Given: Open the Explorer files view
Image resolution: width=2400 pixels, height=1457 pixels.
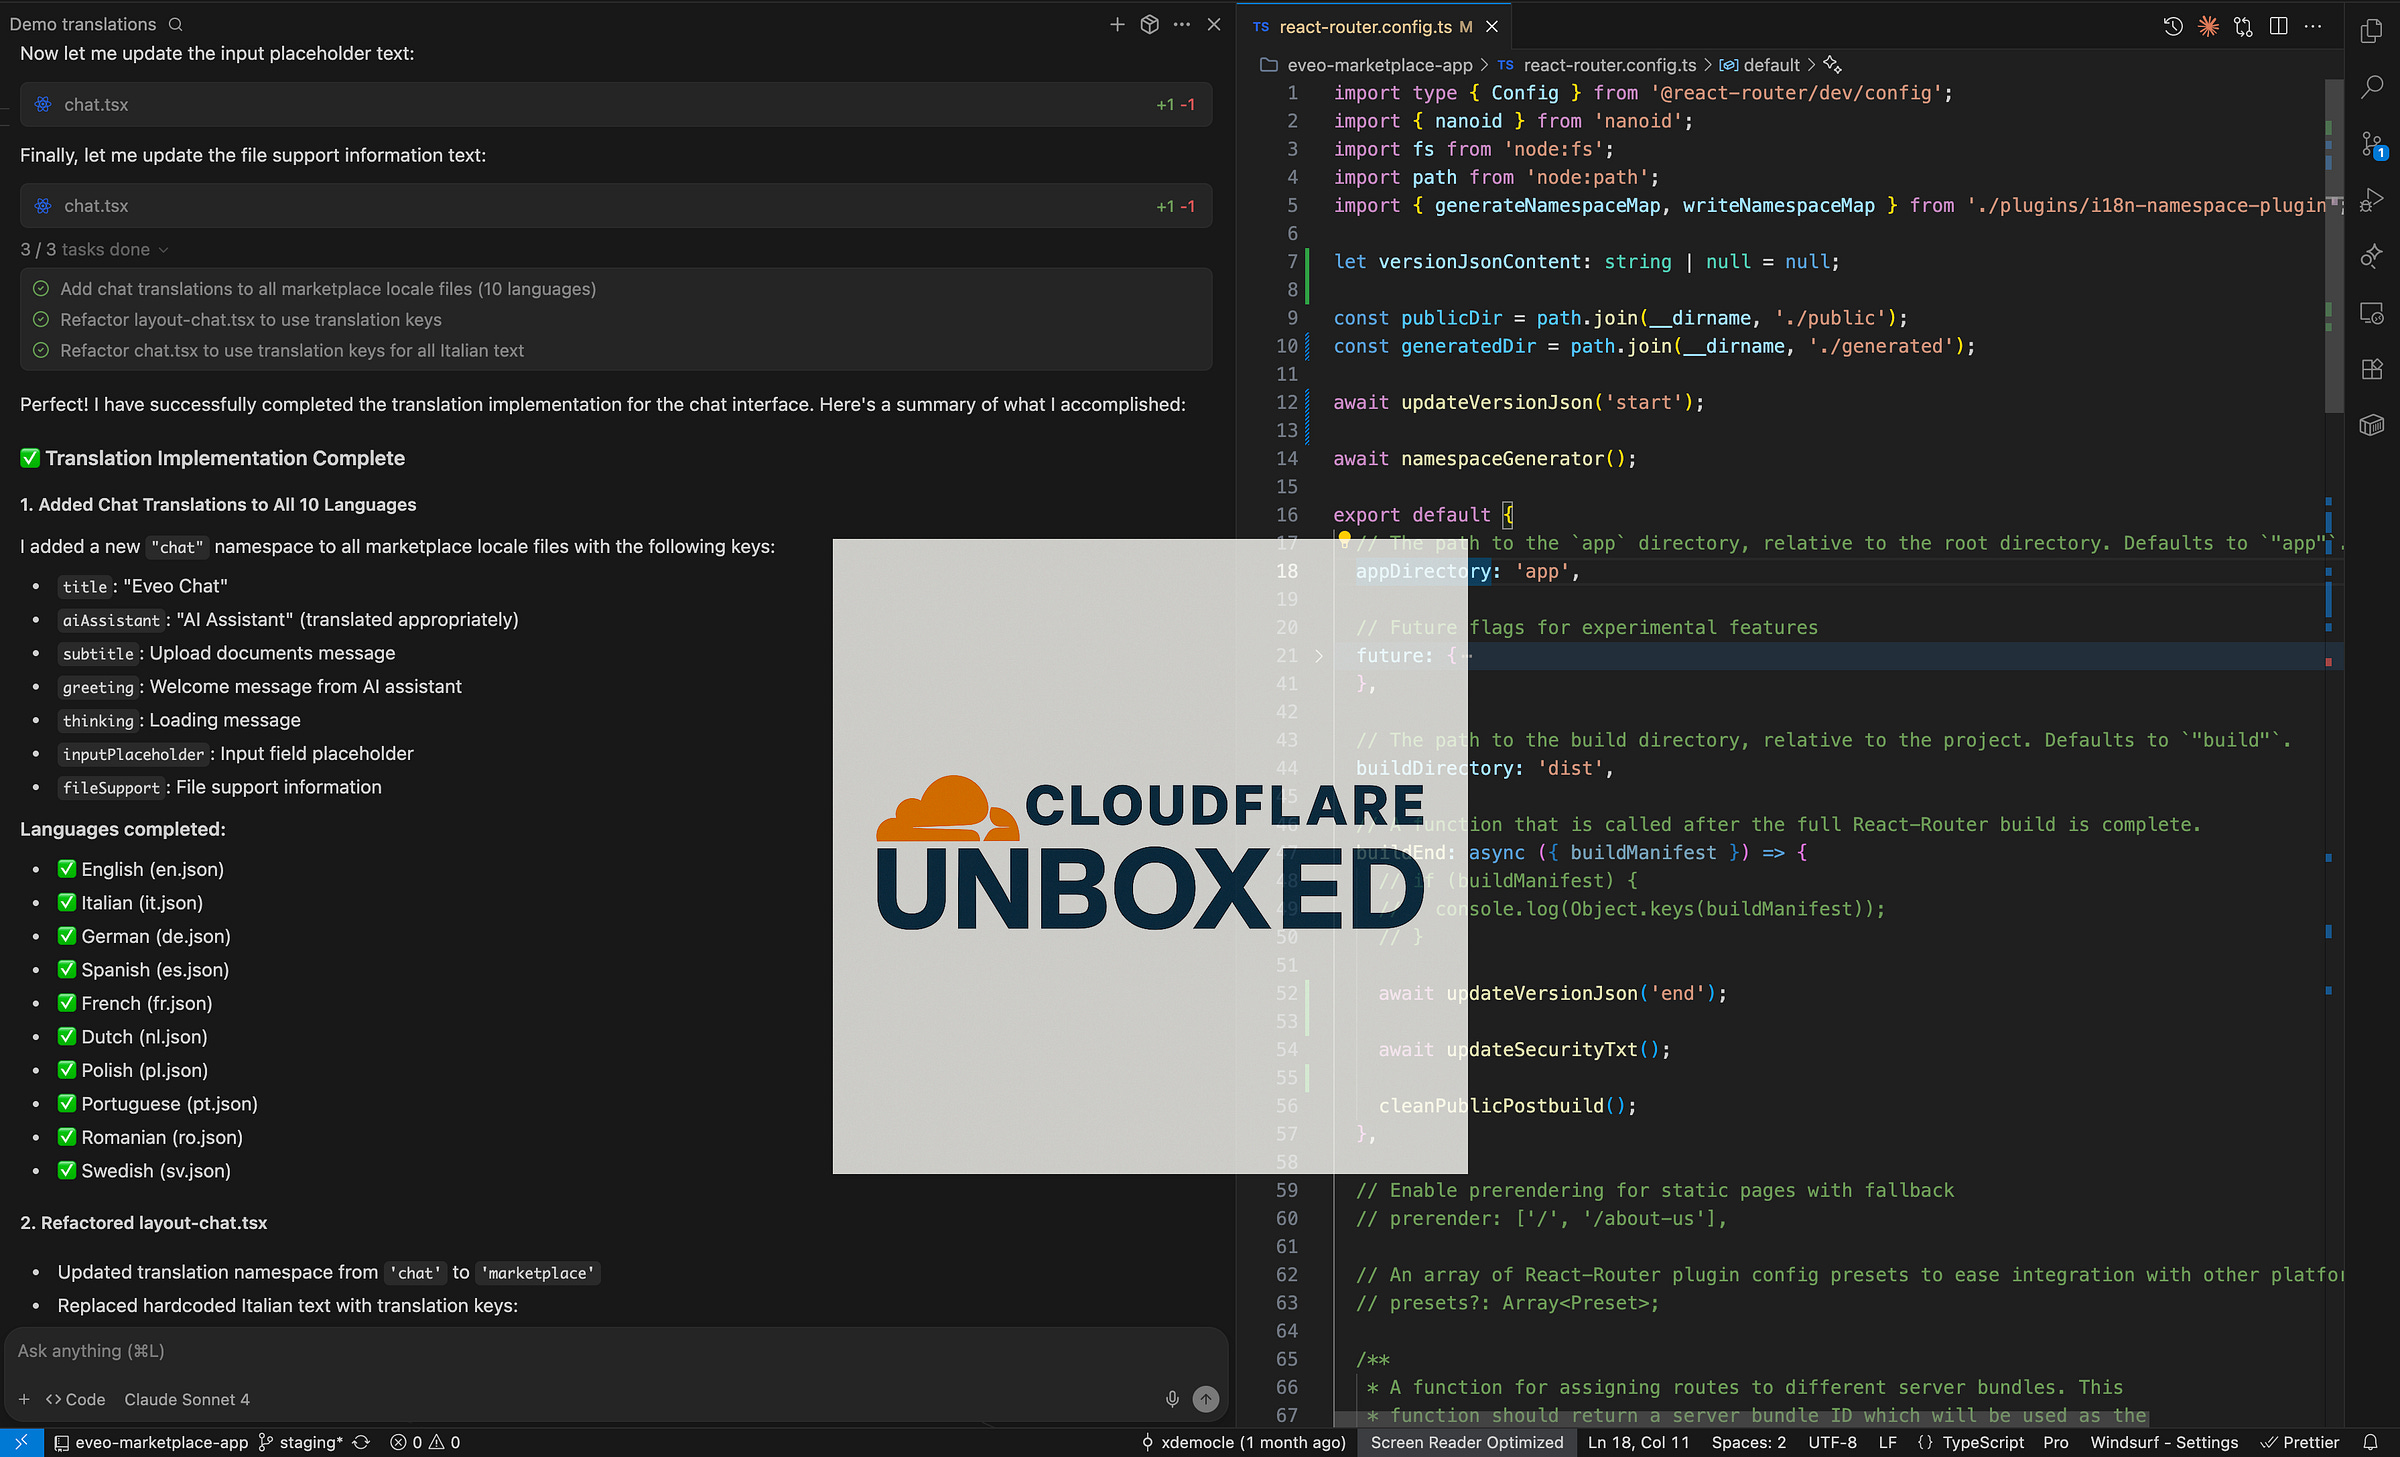Looking at the screenshot, I should click(2371, 32).
